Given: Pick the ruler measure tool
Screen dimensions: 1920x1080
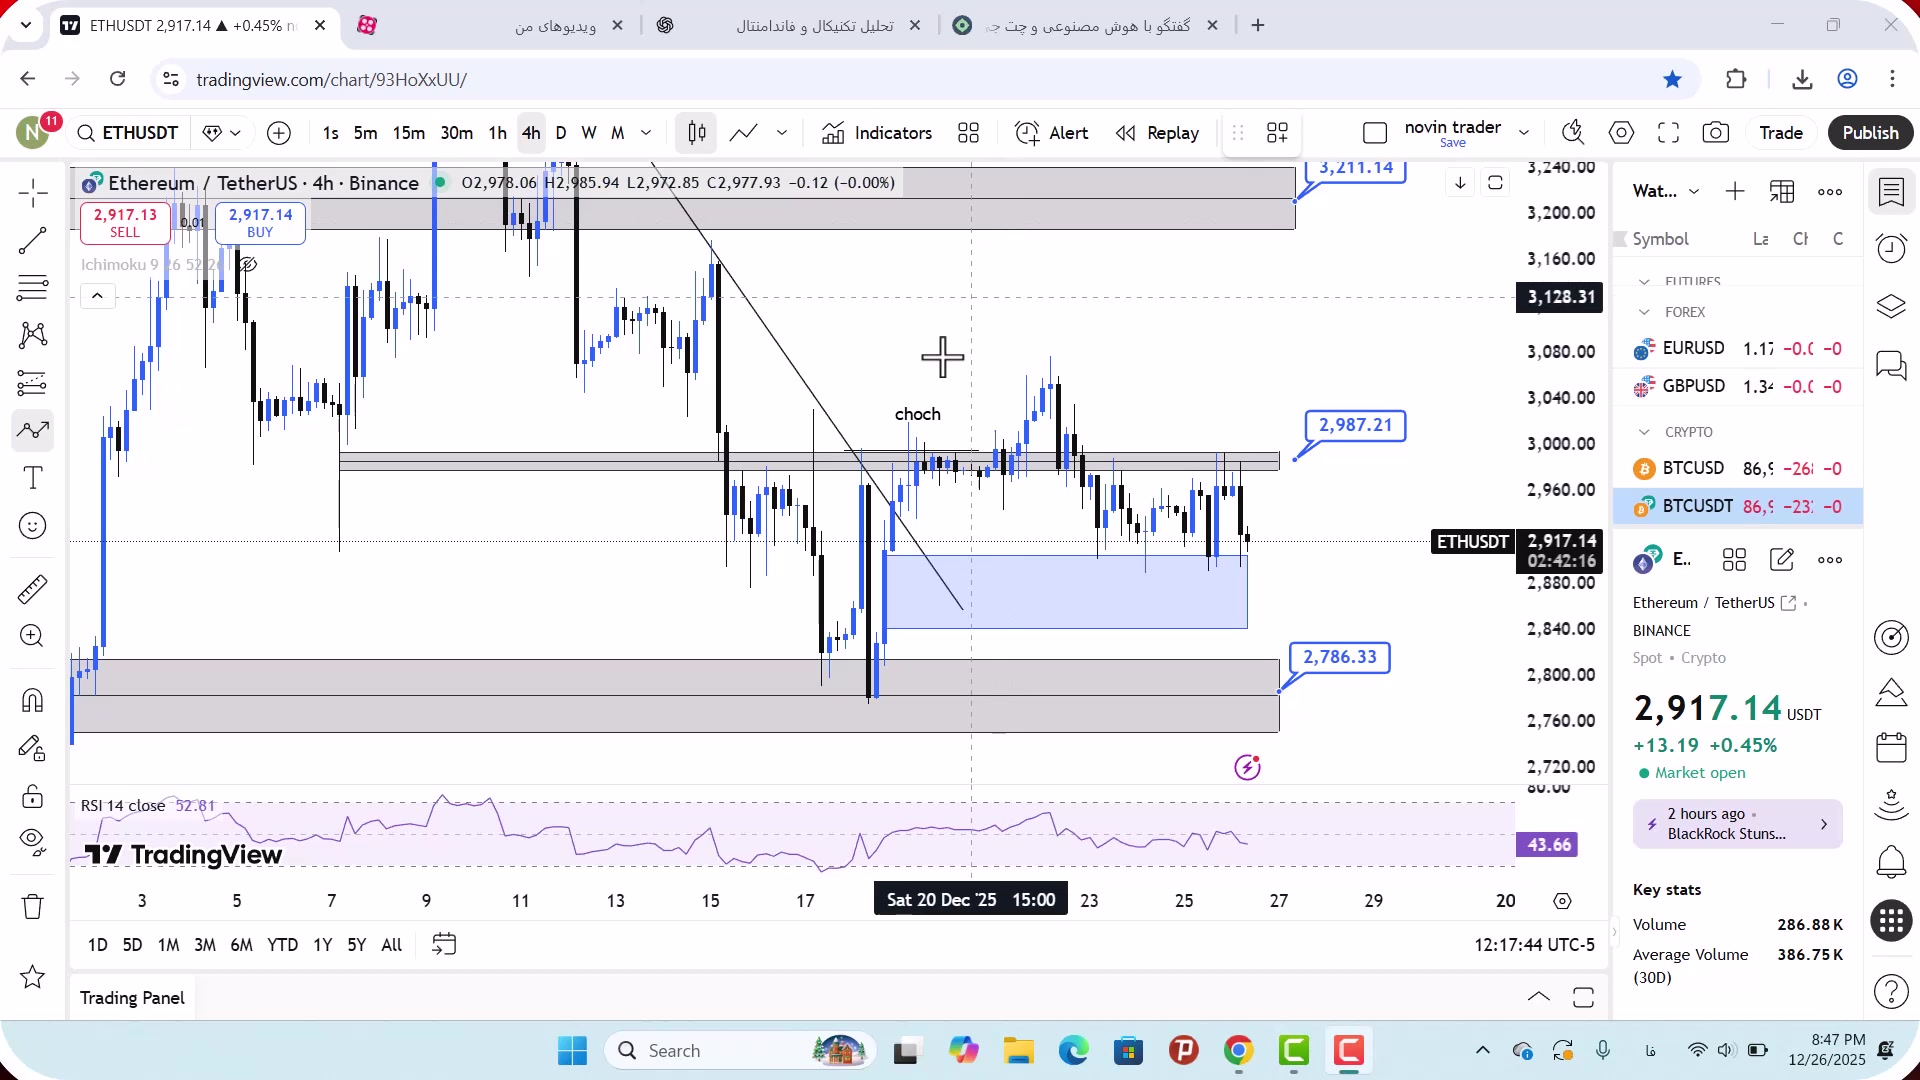Looking at the screenshot, I should [32, 589].
